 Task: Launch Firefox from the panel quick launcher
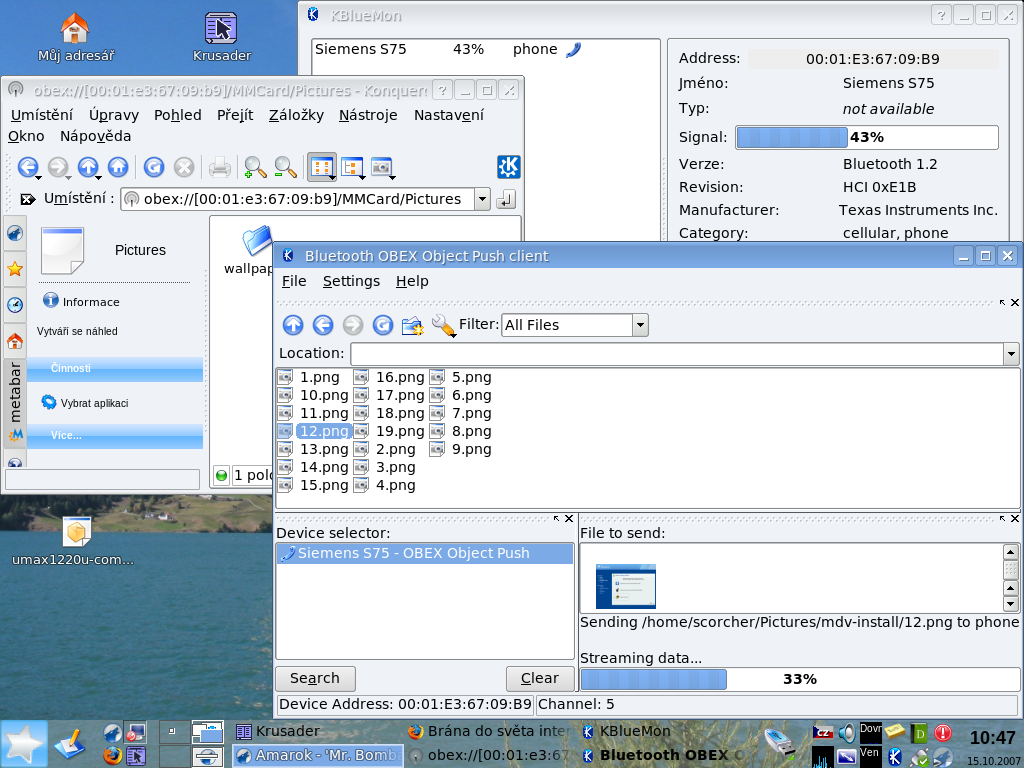click(112, 756)
